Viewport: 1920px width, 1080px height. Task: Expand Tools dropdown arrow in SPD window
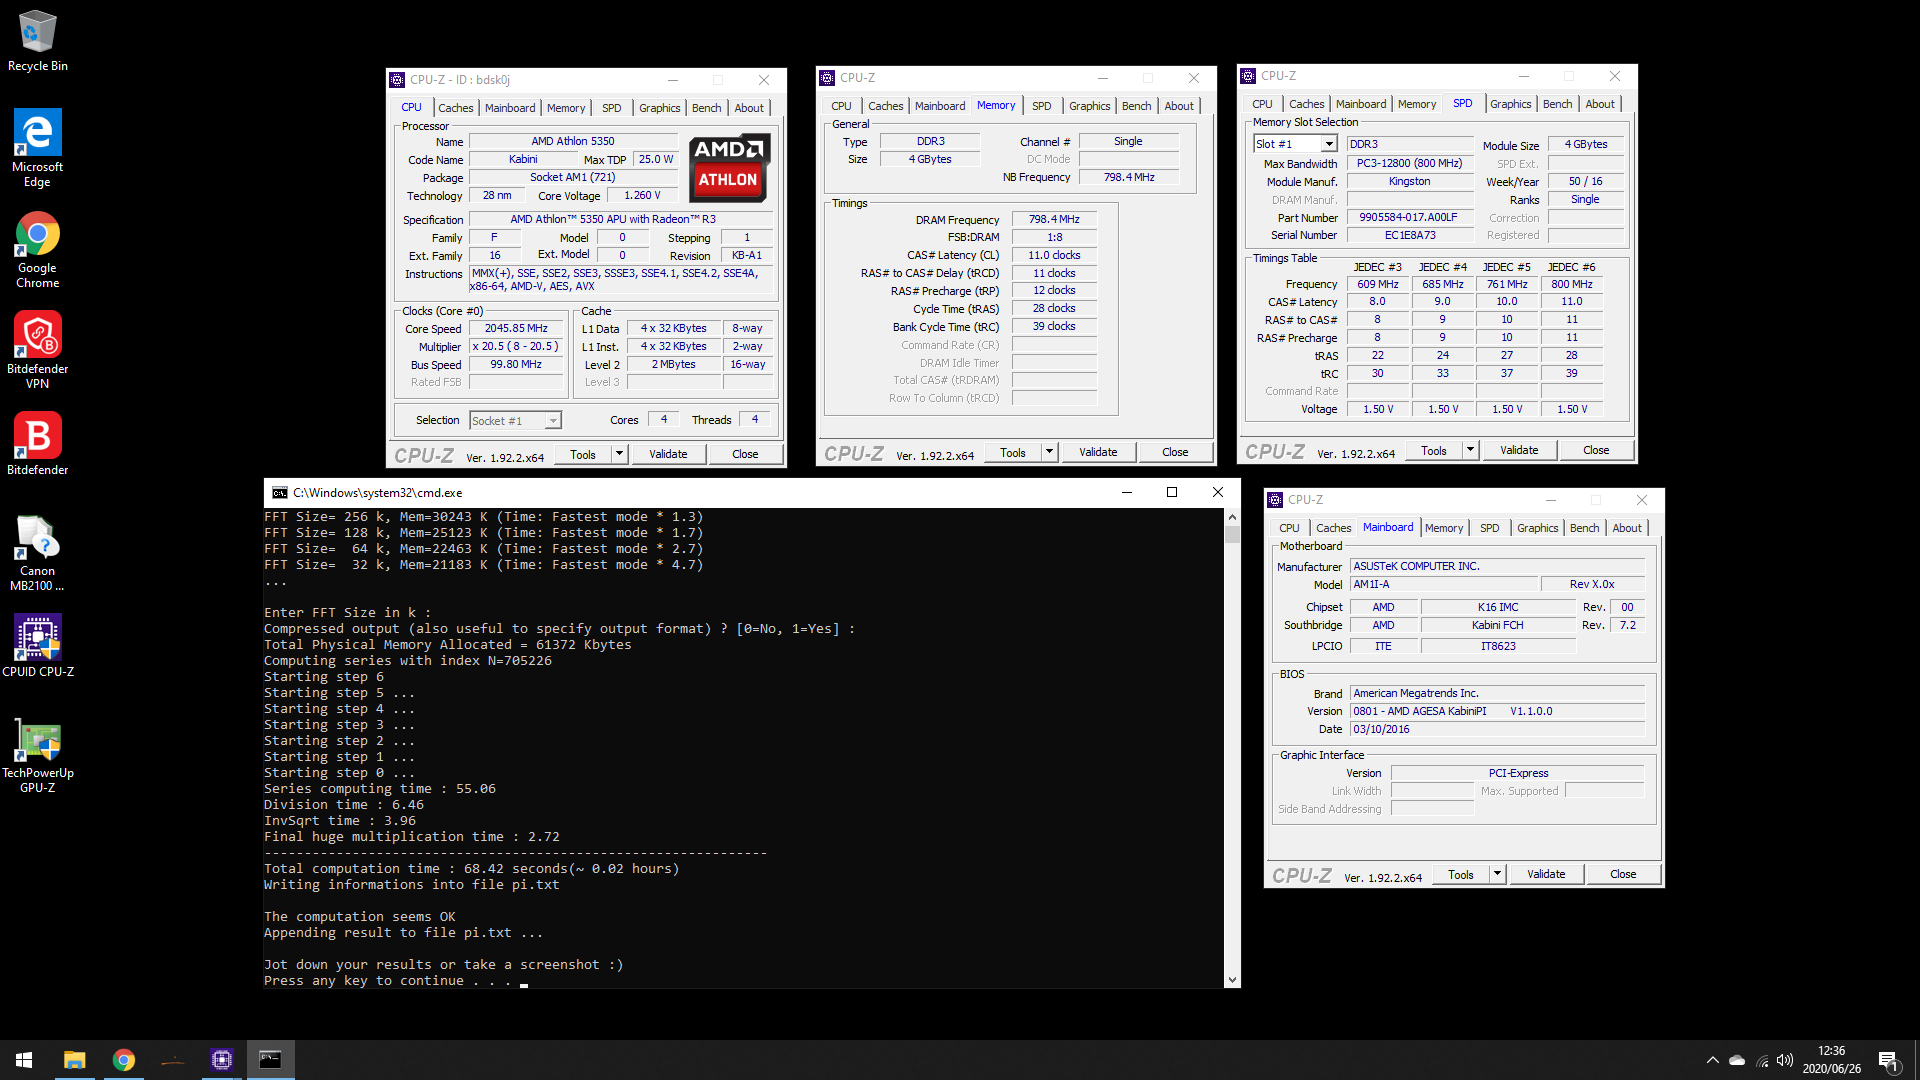pyautogui.click(x=1470, y=450)
